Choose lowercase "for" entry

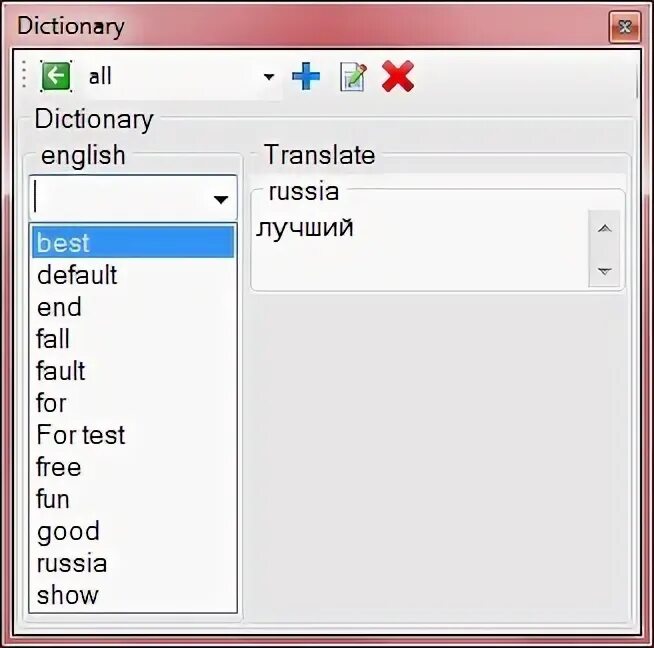tap(133, 403)
